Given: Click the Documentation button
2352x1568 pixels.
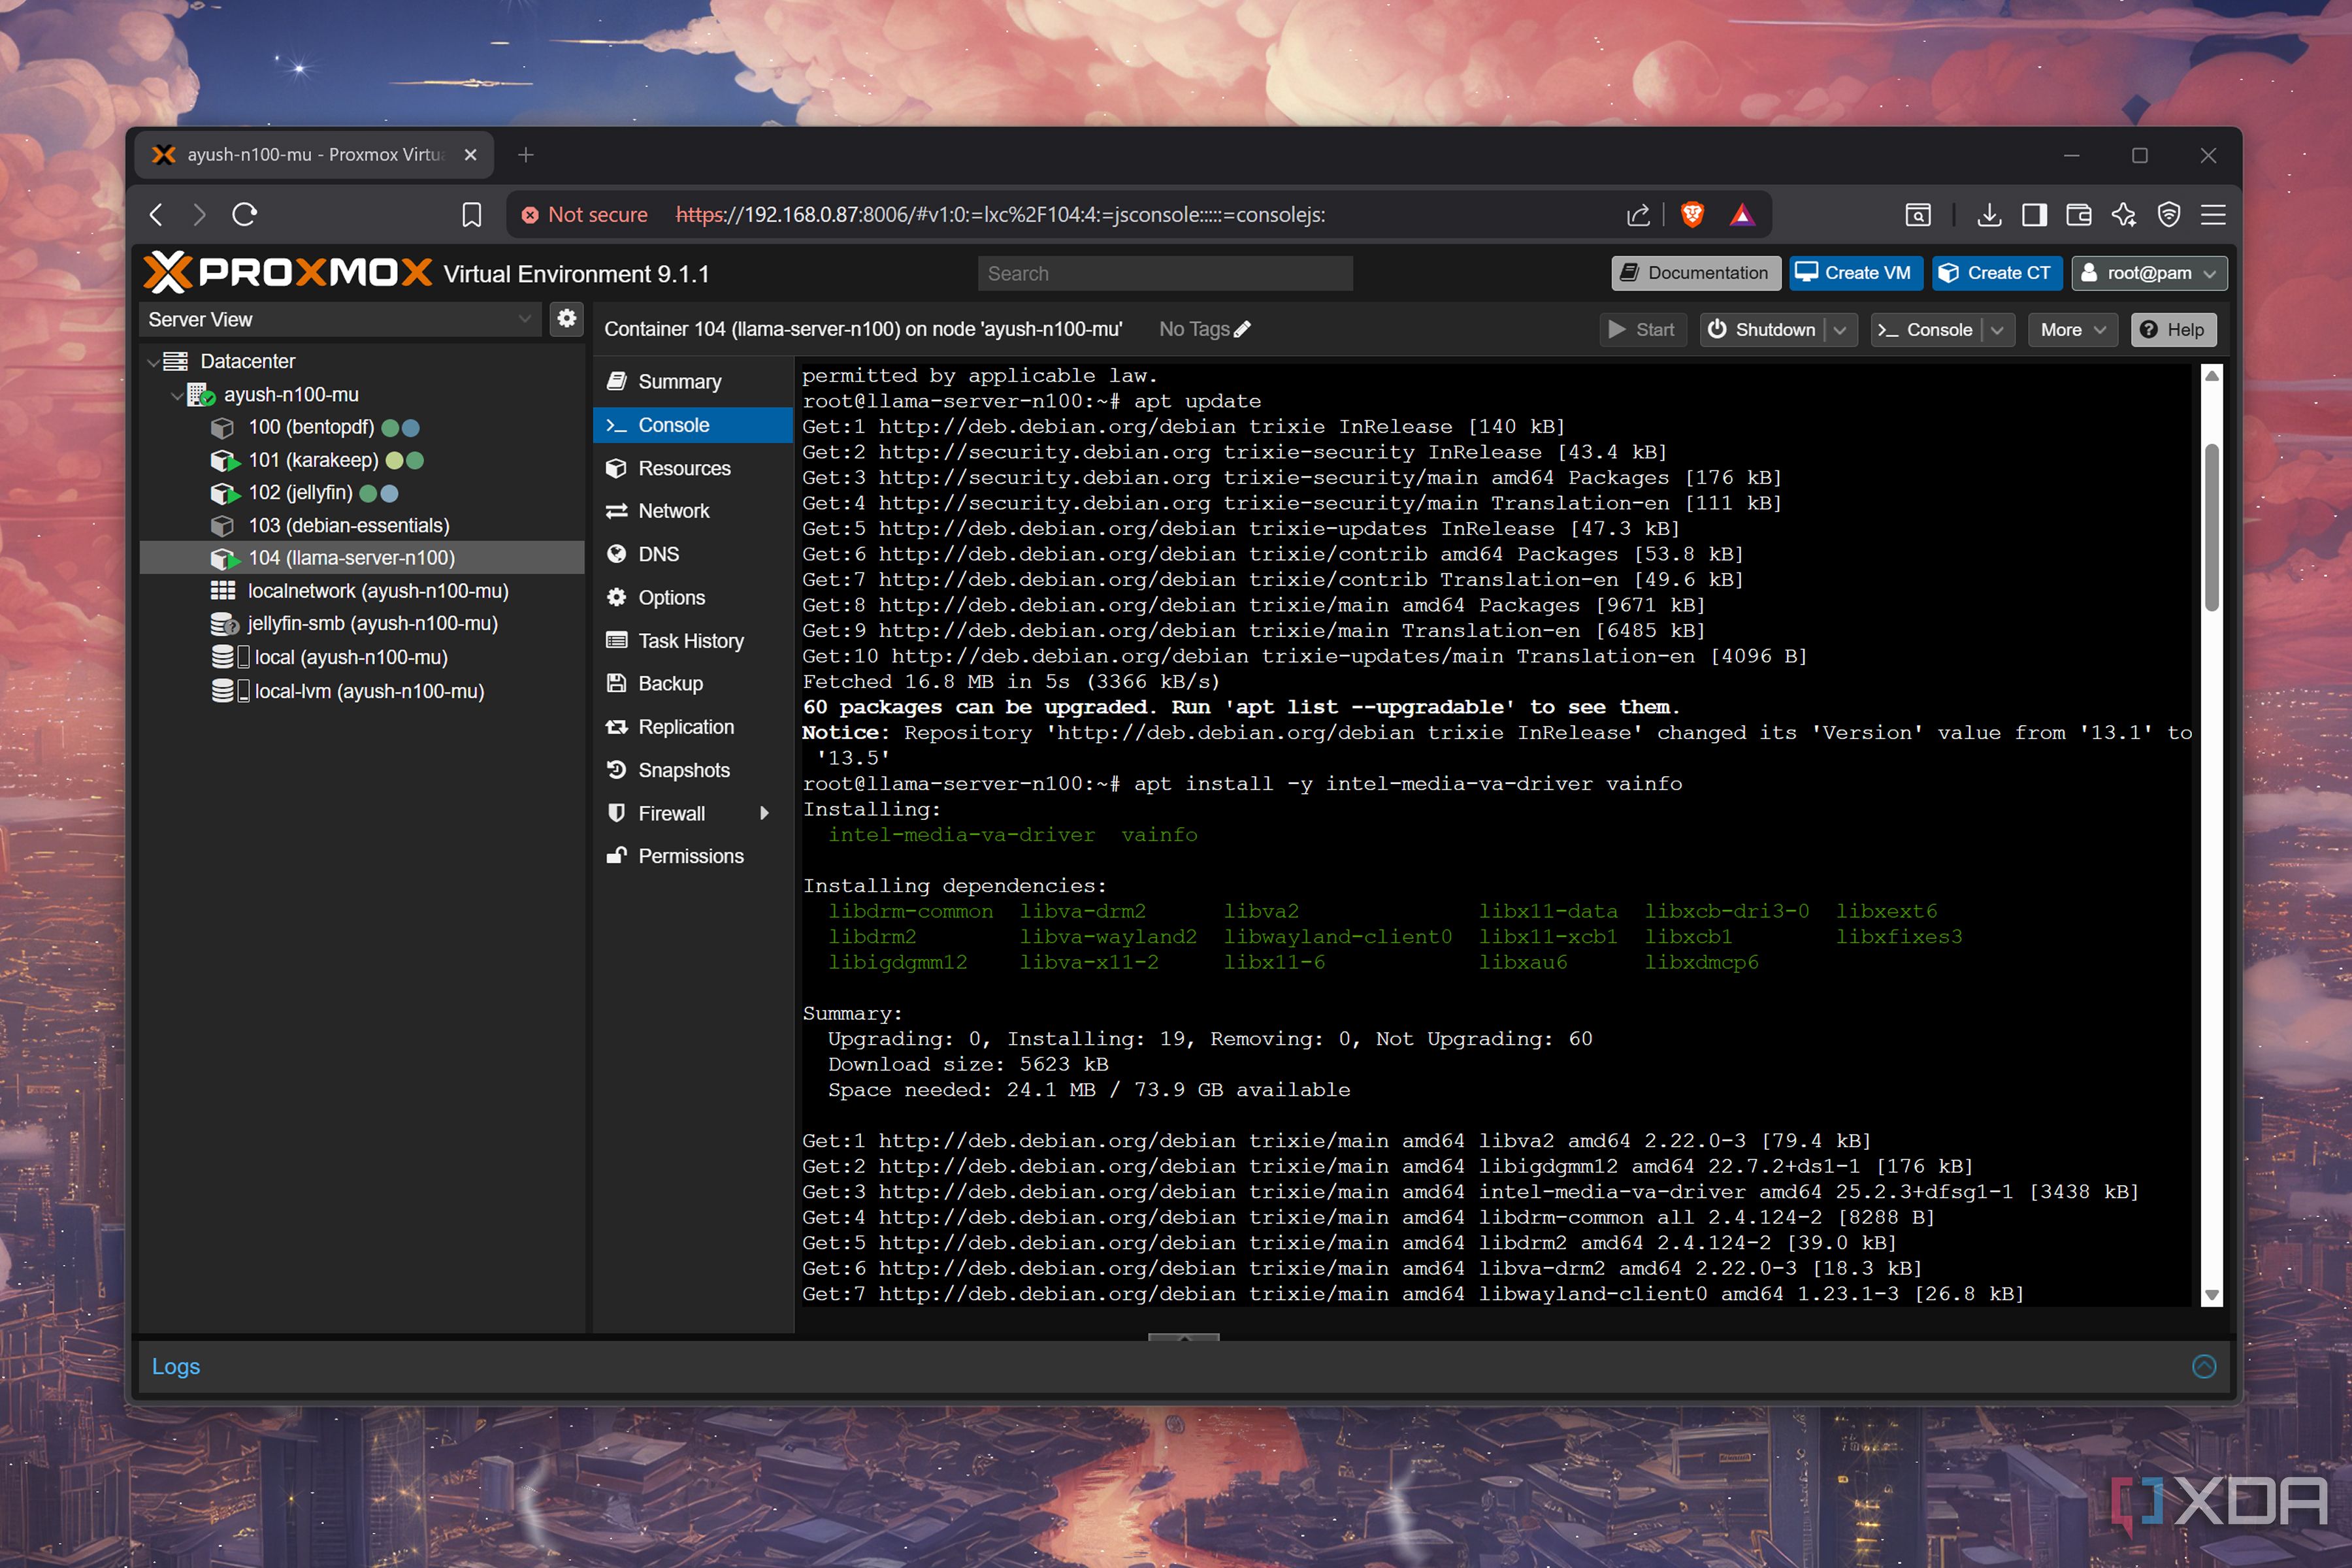Looking at the screenshot, I should 1695,273.
